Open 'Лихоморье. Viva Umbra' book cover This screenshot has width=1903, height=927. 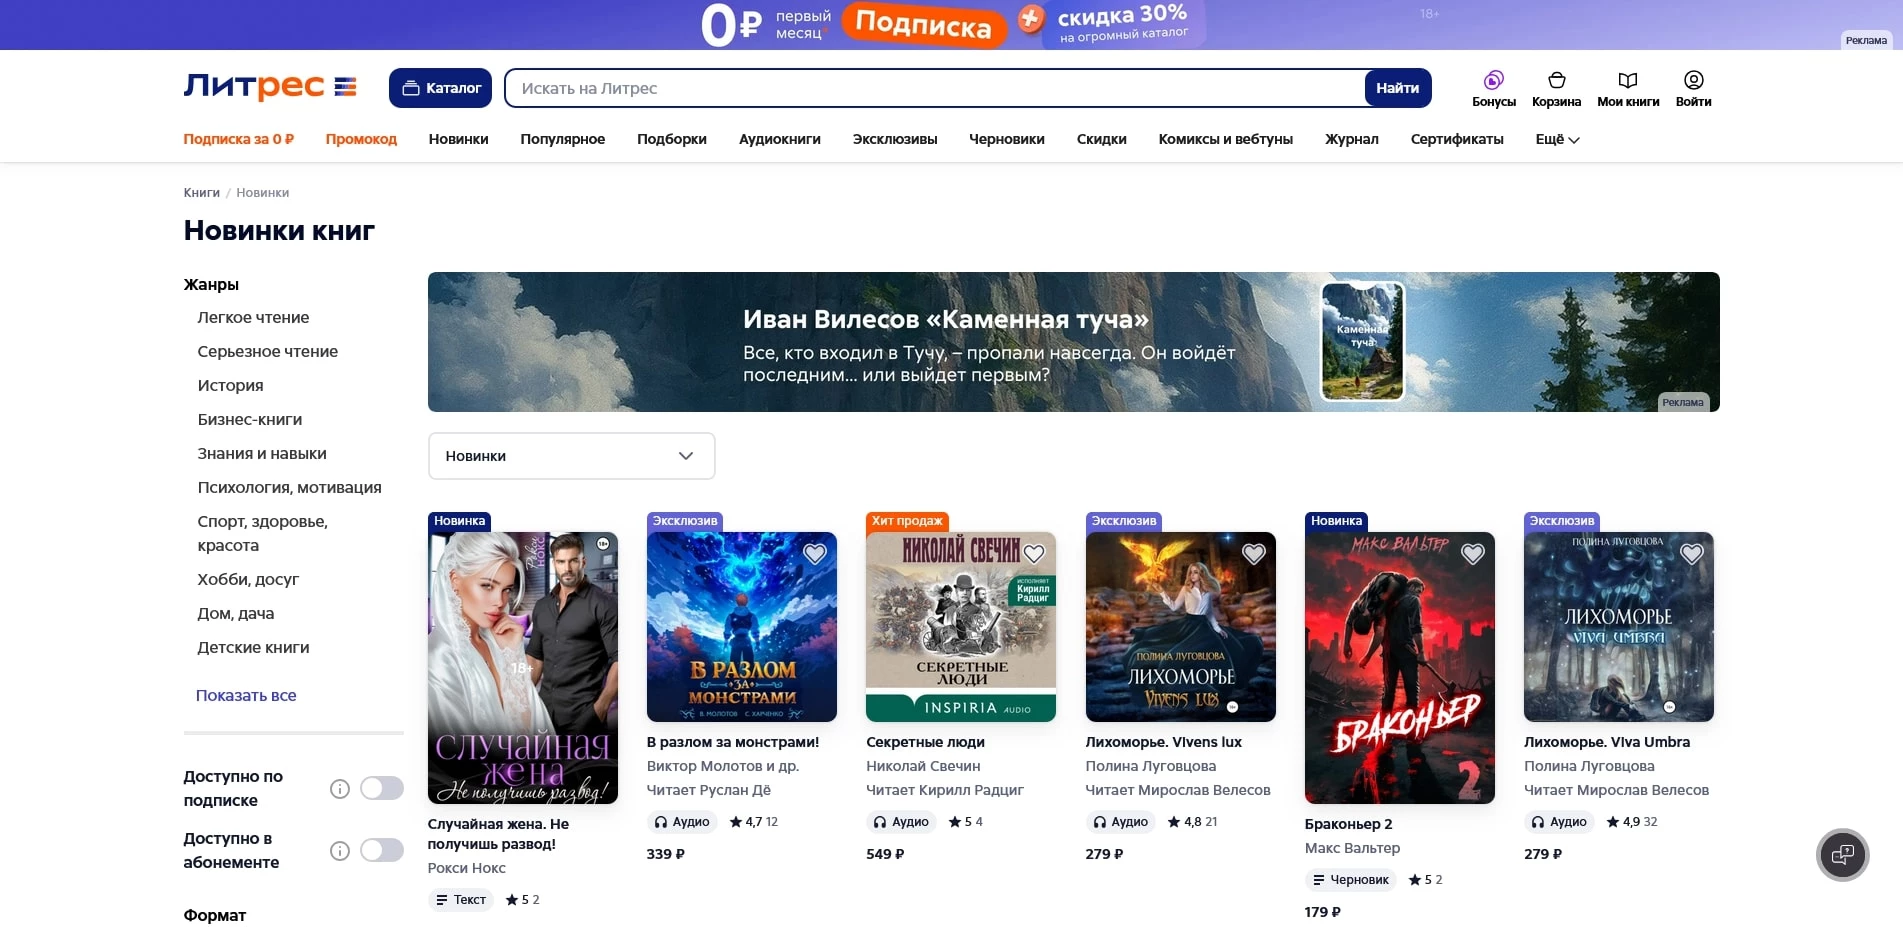[1618, 627]
